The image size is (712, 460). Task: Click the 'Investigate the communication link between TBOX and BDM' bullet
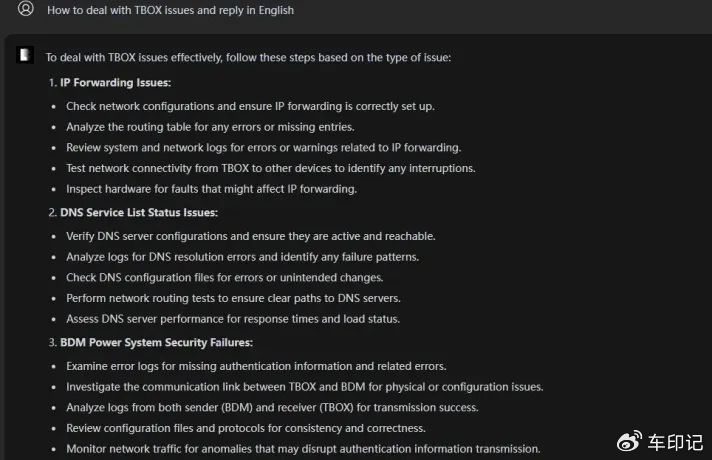click(305, 387)
